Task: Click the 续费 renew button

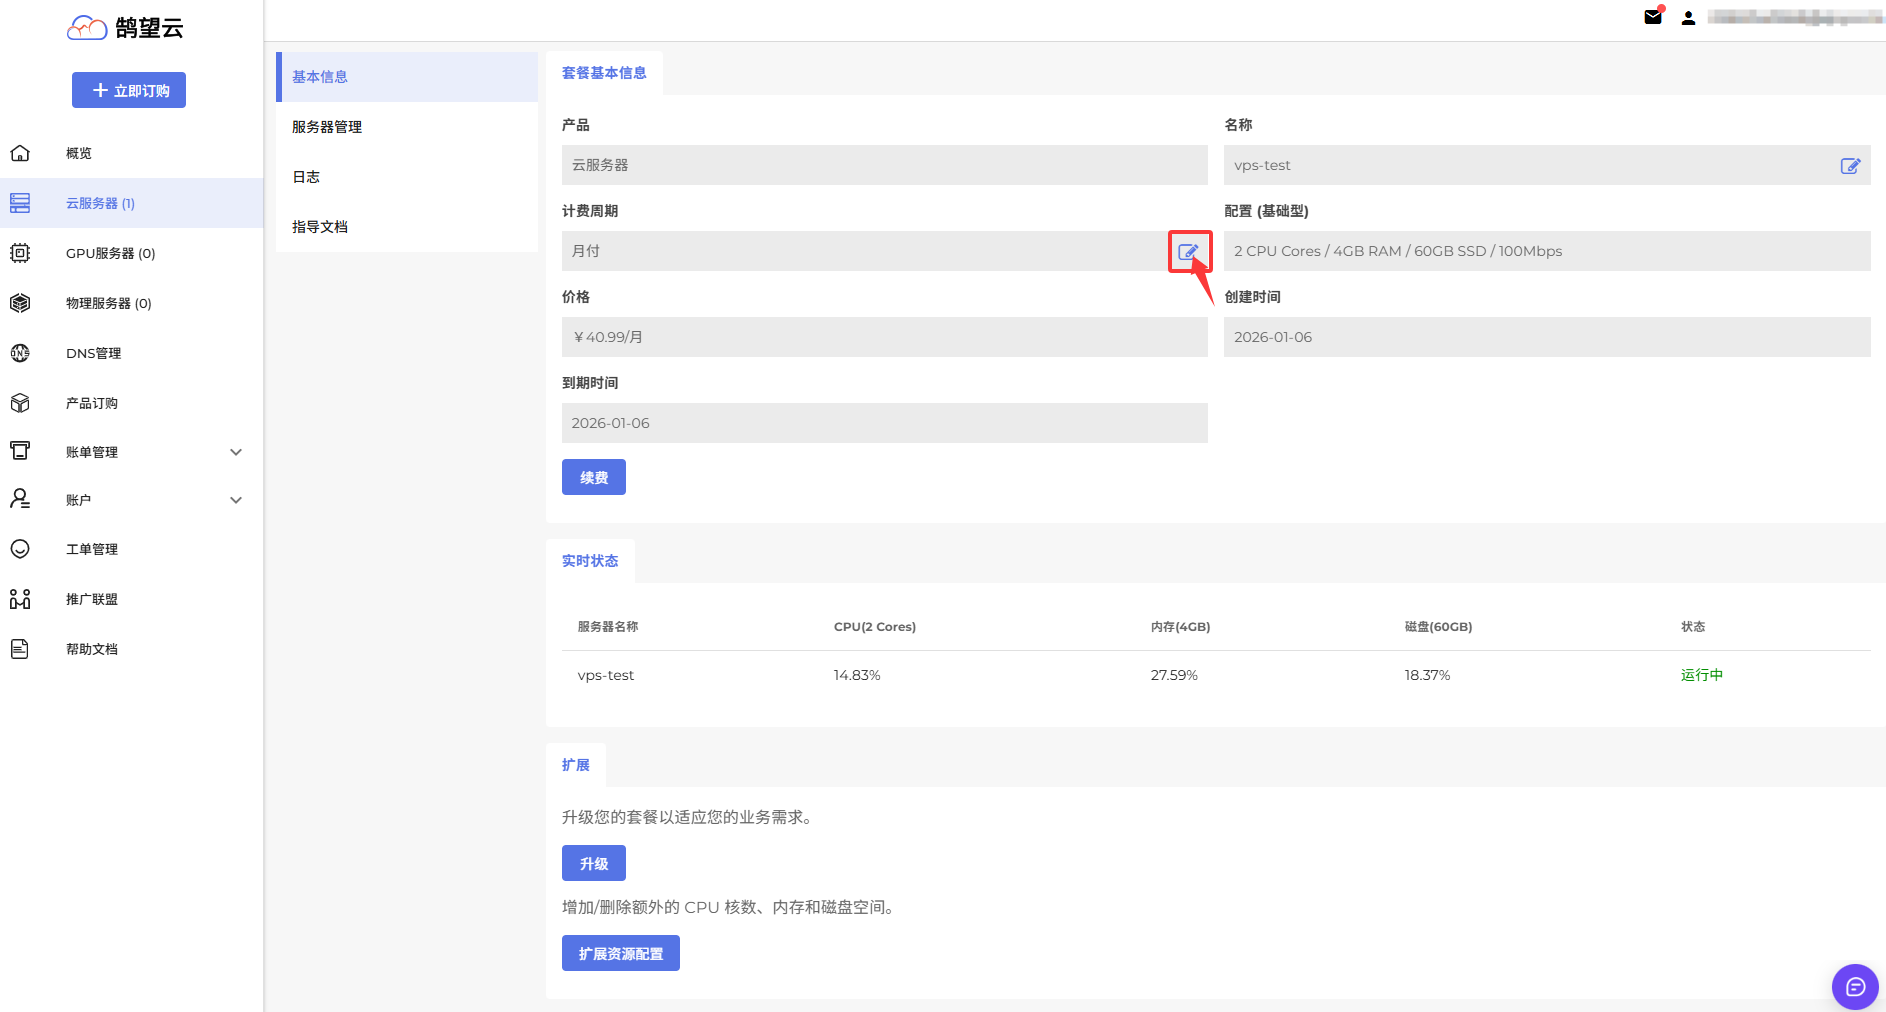Action: 594,477
